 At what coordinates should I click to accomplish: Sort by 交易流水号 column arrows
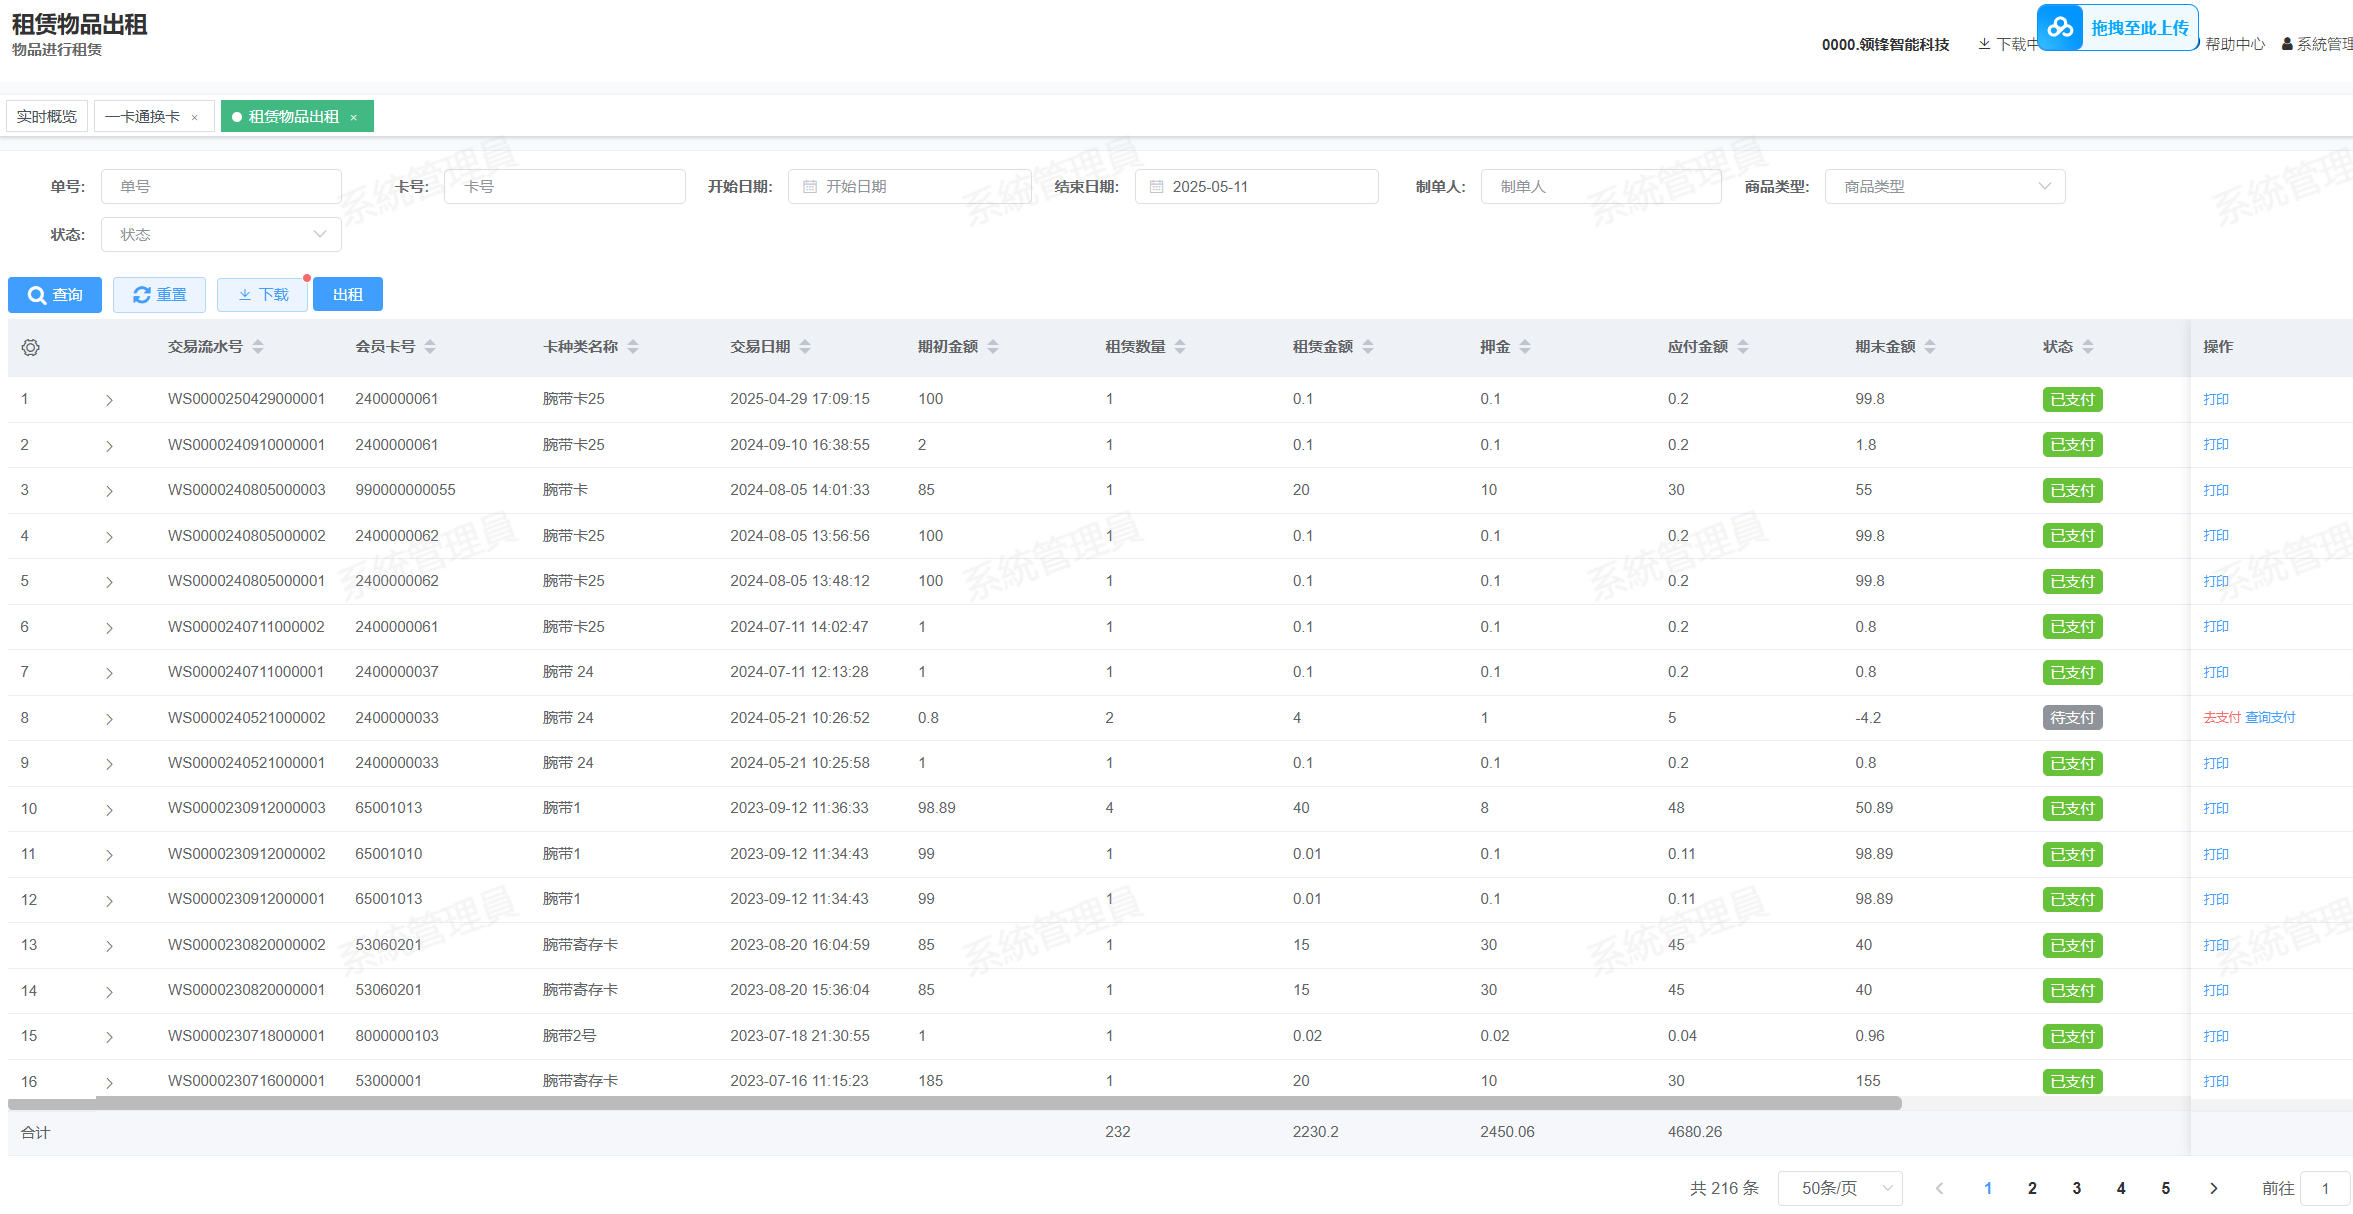tap(258, 347)
